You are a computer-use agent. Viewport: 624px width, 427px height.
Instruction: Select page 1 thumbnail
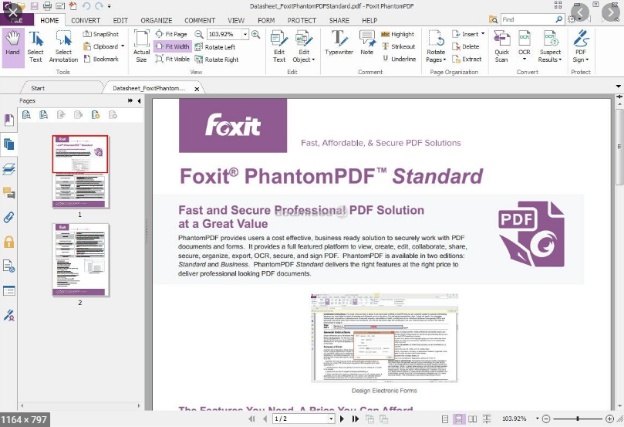pyautogui.click(x=80, y=172)
